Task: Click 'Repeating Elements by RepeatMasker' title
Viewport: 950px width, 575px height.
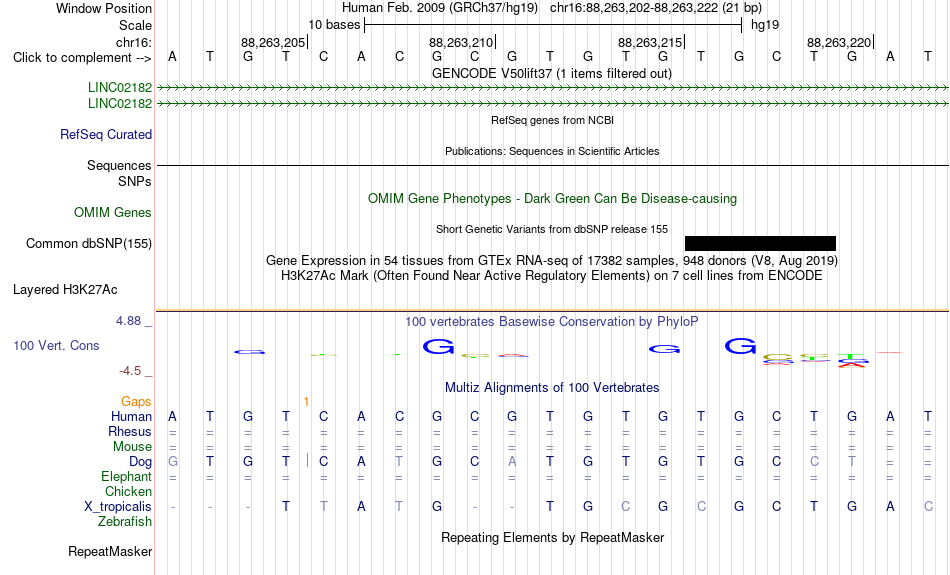Action: pyautogui.click(x=553, y=538)
